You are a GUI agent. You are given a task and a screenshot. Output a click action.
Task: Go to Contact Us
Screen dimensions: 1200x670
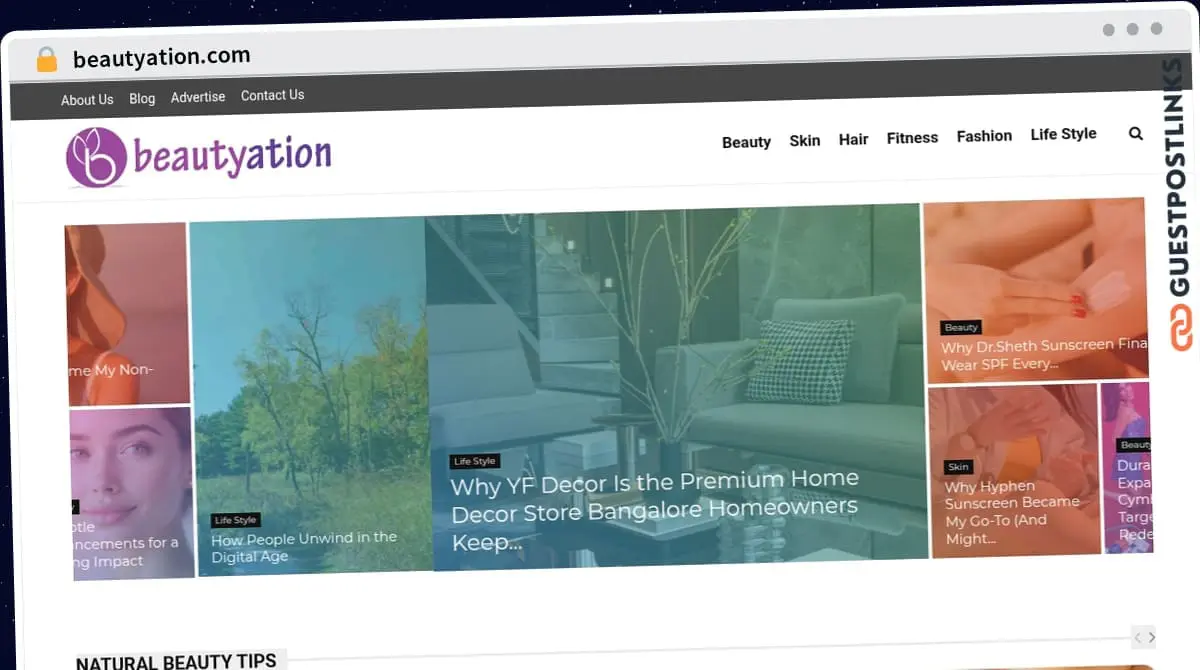coord(272,95)
